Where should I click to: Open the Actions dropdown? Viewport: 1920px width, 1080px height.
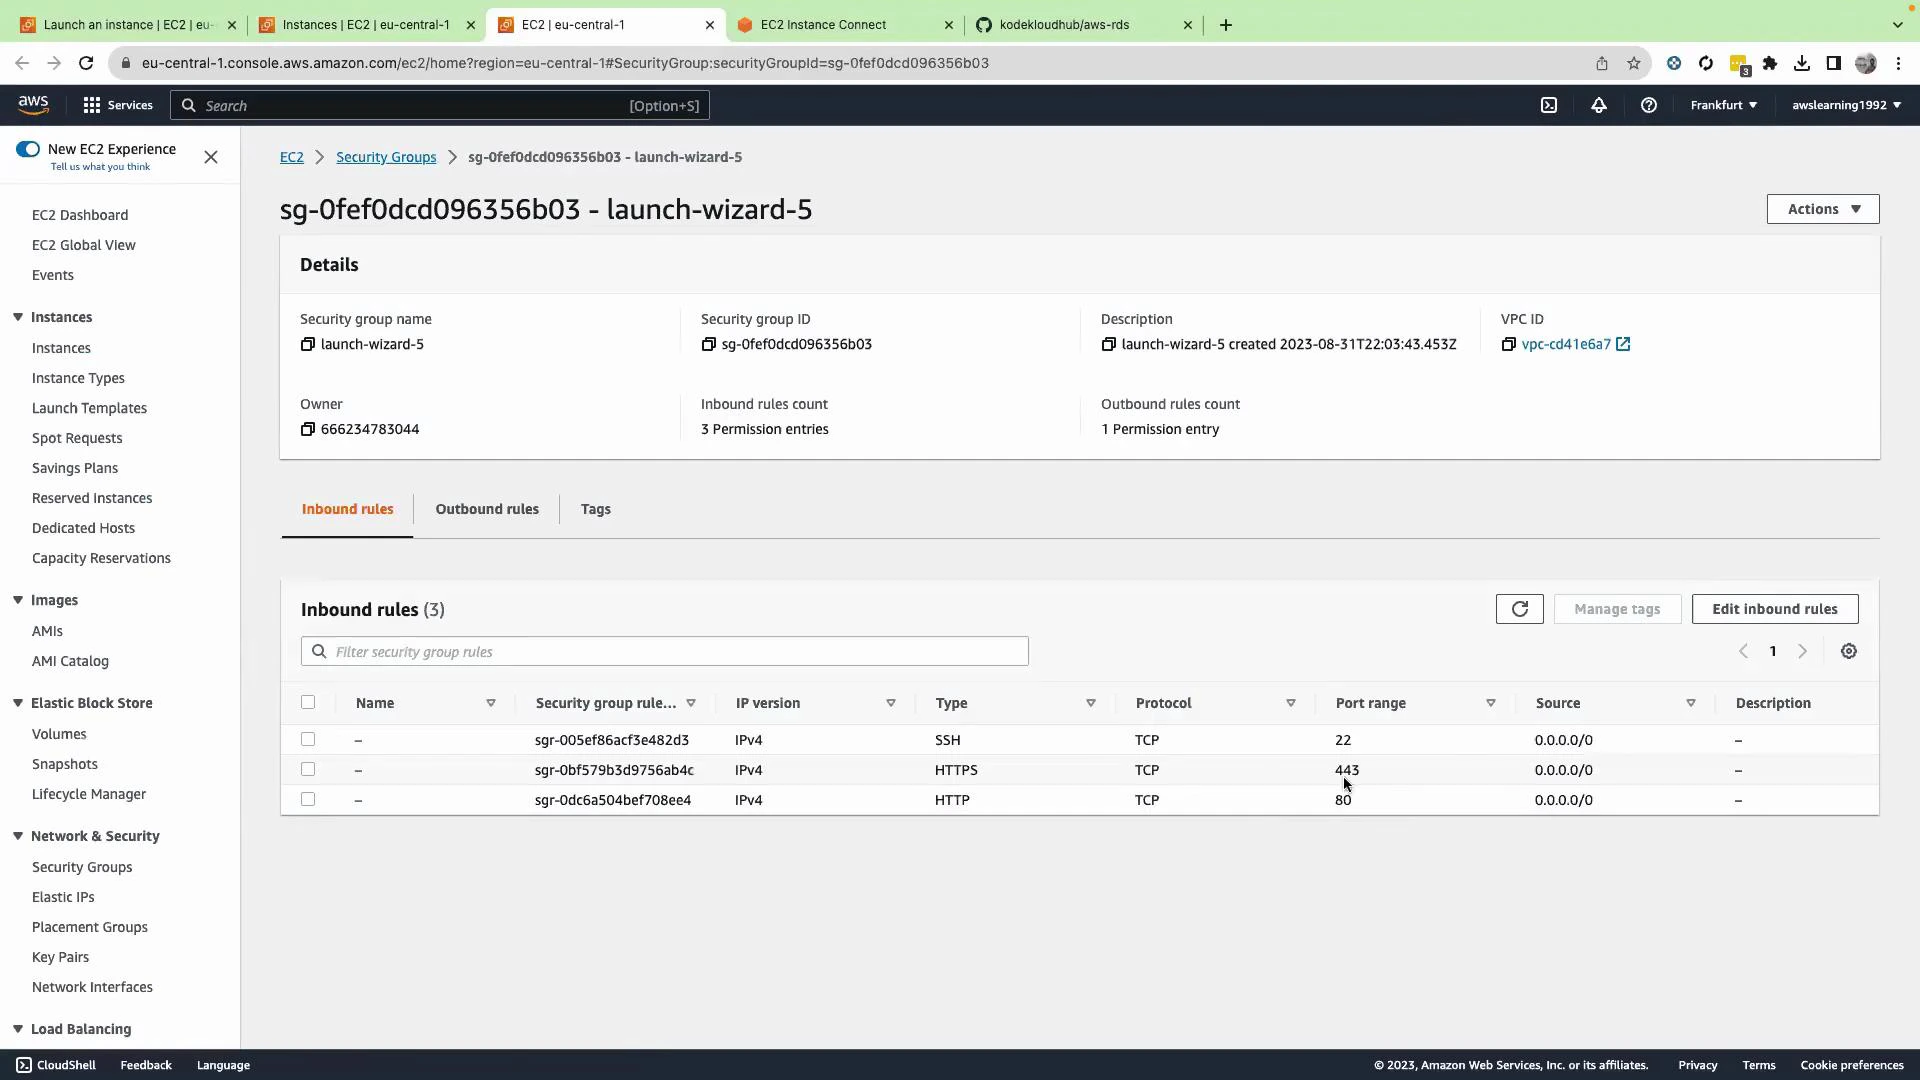[1822, 209]
